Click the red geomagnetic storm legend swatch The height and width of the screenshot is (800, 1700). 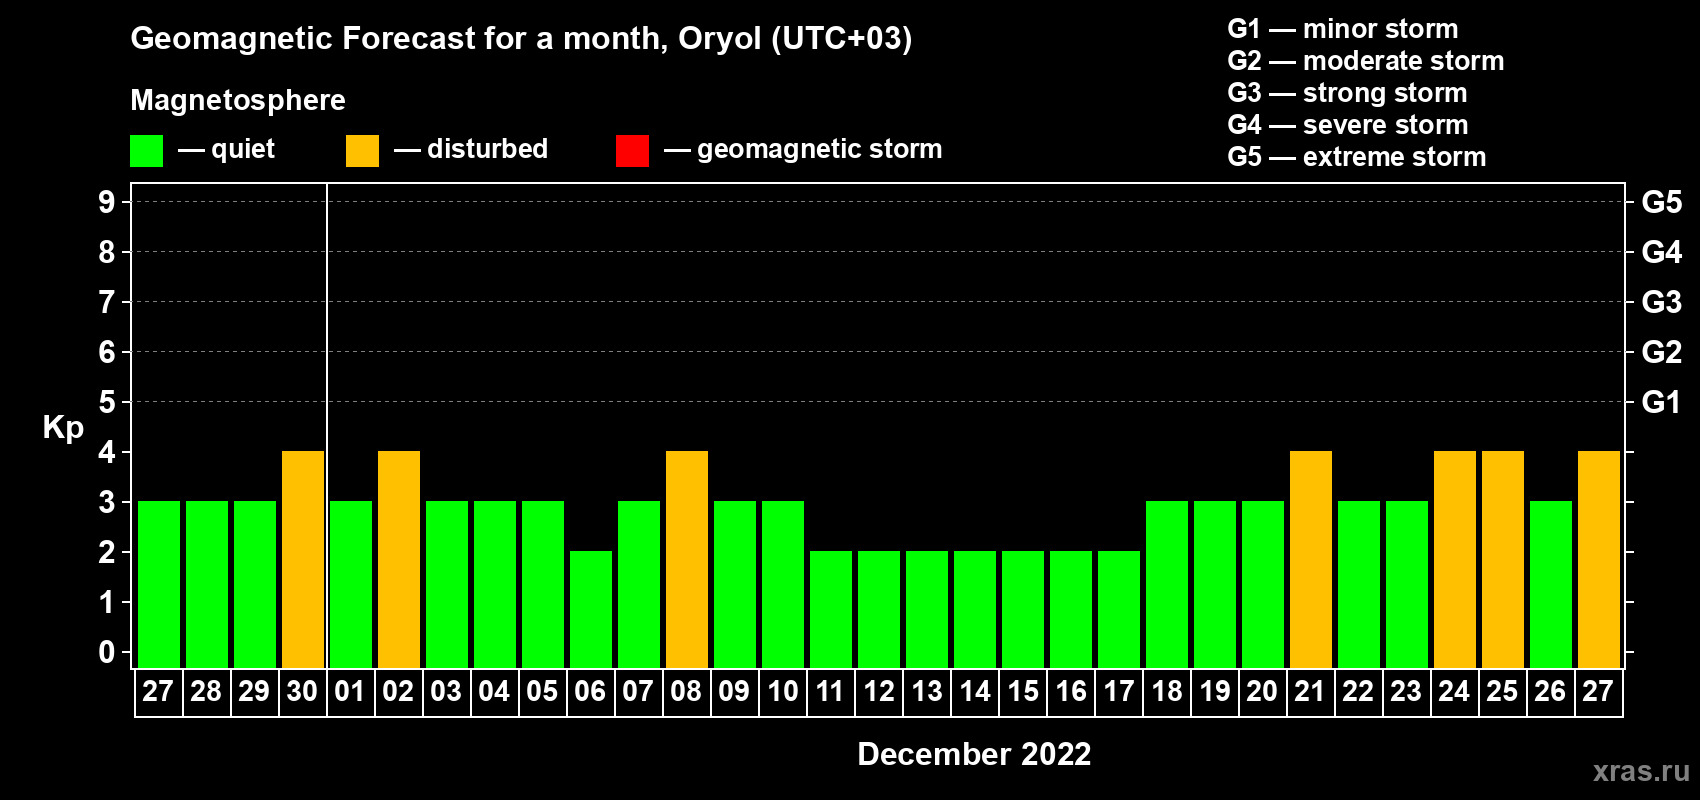coord(632,151)
